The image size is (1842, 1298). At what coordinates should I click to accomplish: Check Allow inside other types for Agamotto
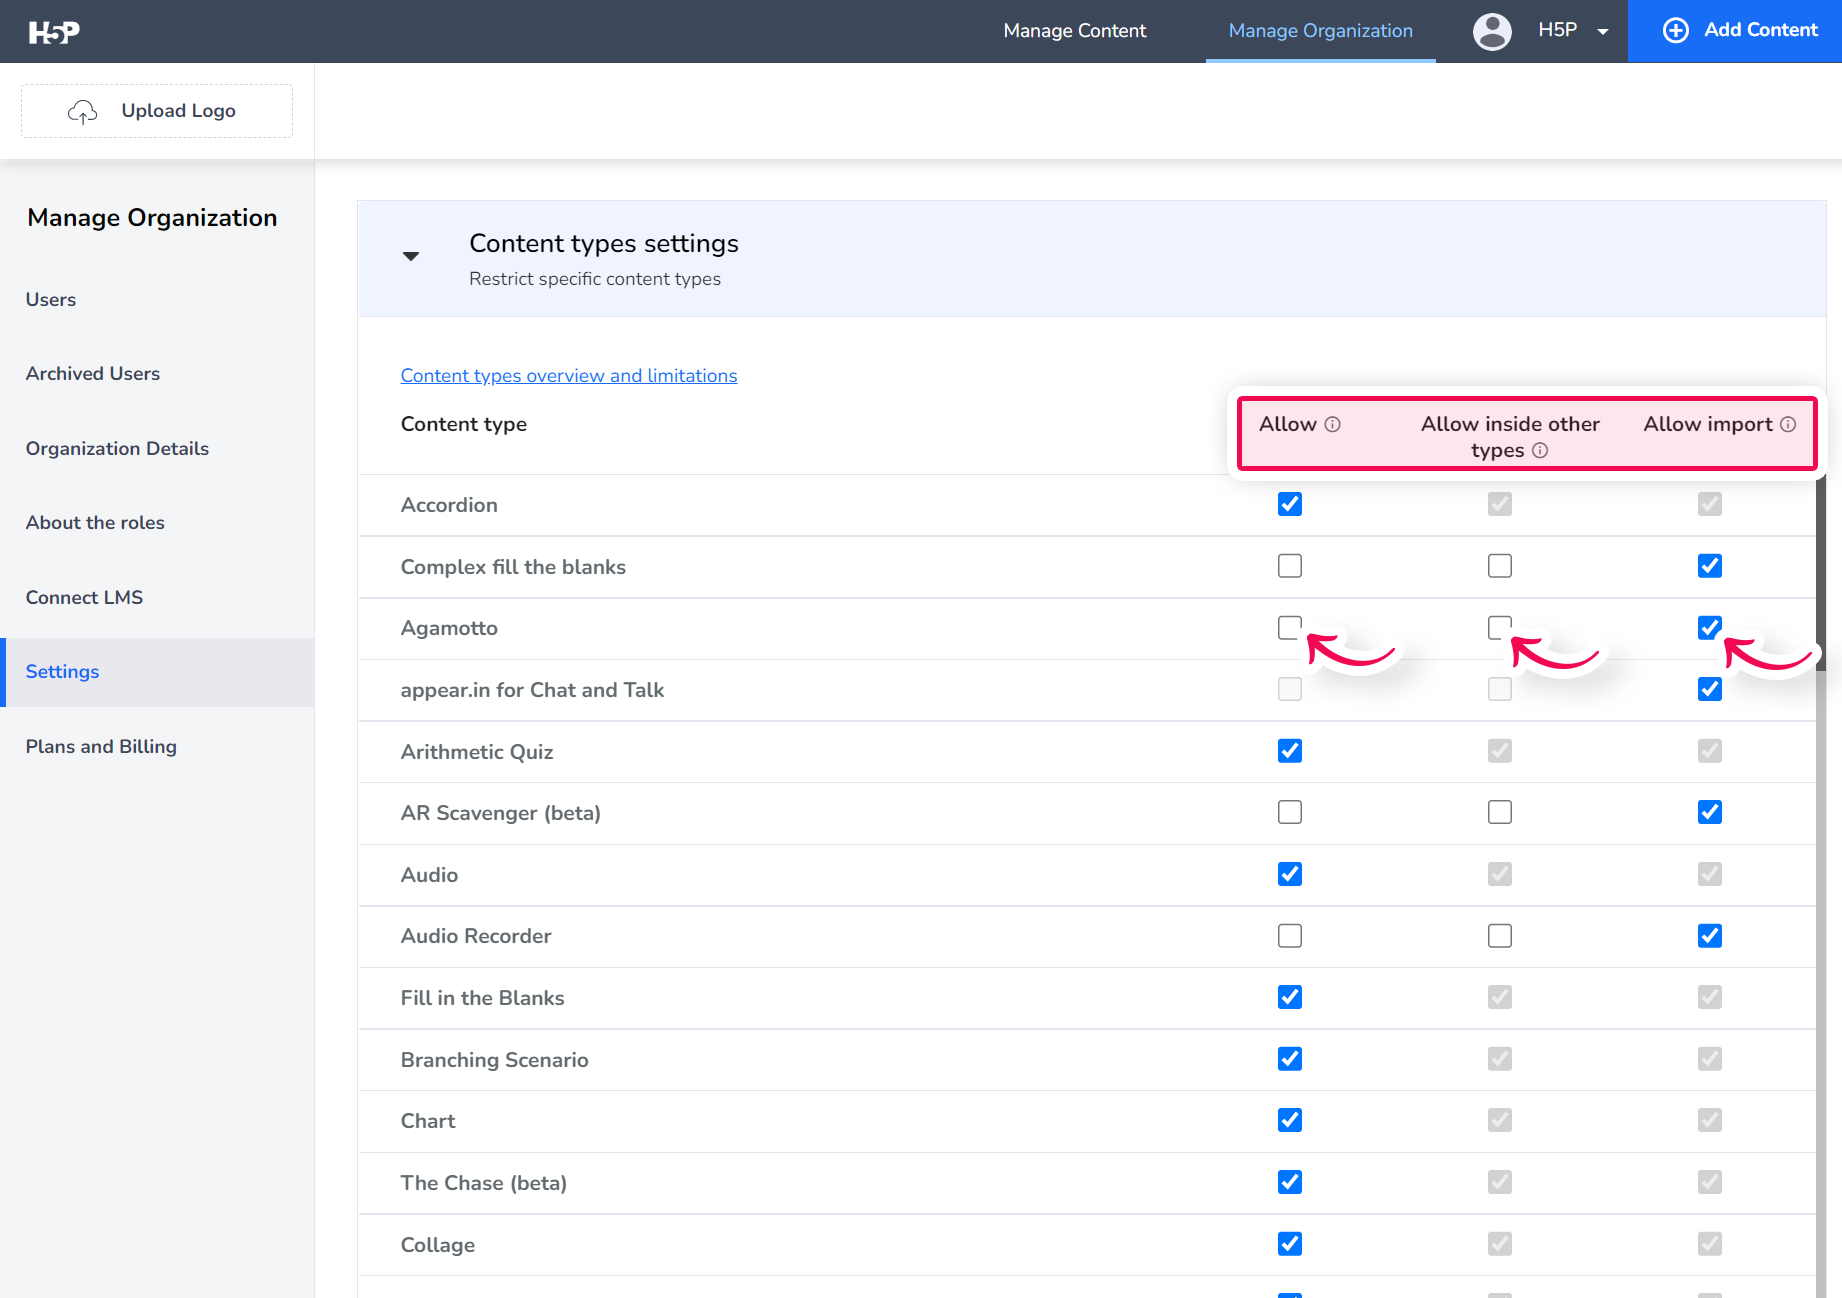point(1500,627)
